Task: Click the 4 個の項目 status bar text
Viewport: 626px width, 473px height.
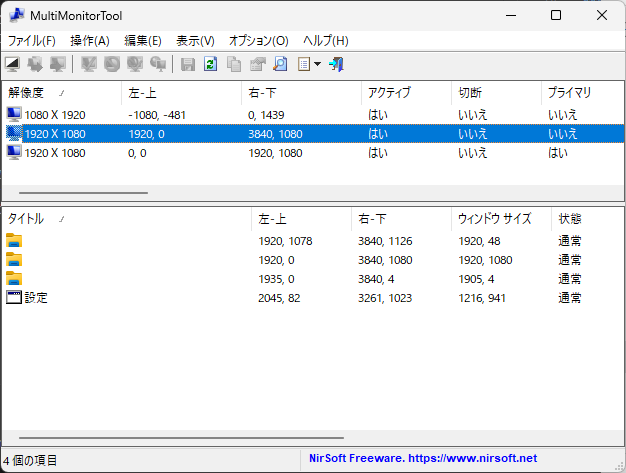Action: (x=30, y=460)
